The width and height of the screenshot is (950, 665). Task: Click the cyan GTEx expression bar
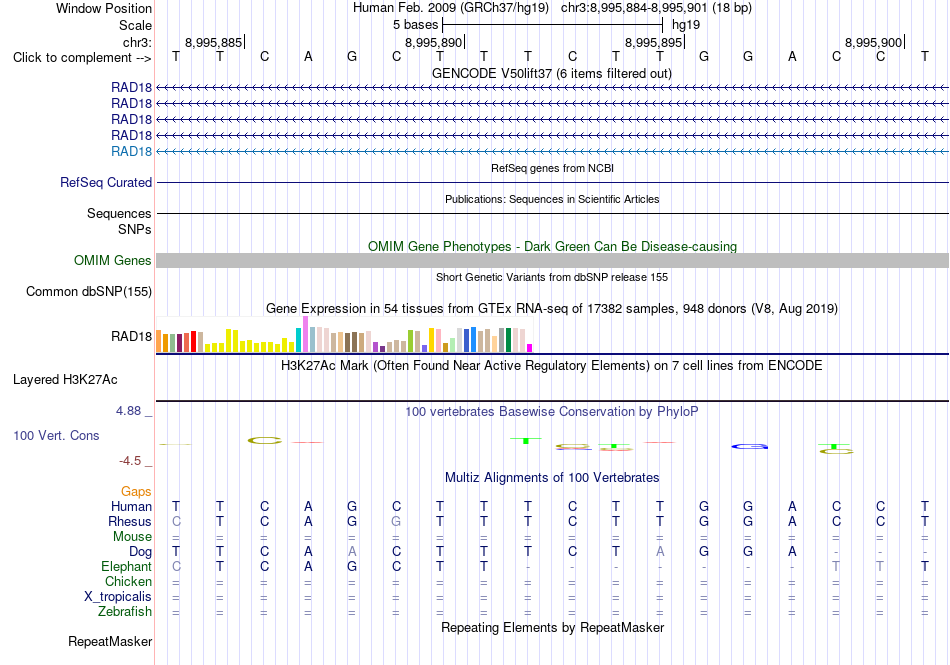(299, 340)
